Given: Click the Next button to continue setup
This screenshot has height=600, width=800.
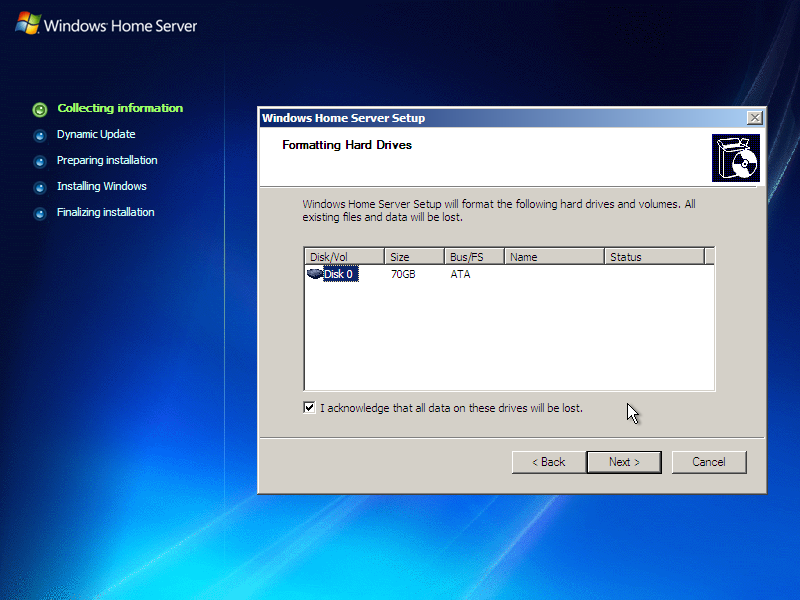Looking at the screenshot, I should 624,462.
